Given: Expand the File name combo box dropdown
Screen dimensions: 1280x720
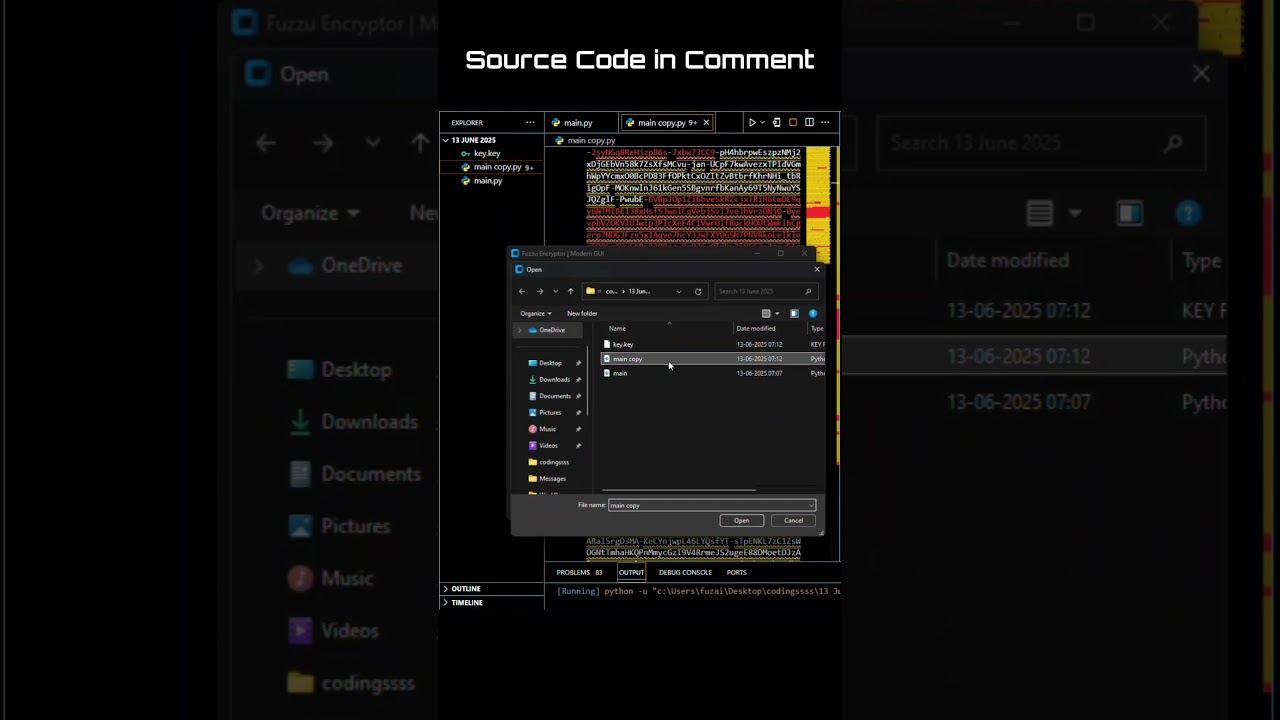Looking at the screenshot, I should point(810,506).
